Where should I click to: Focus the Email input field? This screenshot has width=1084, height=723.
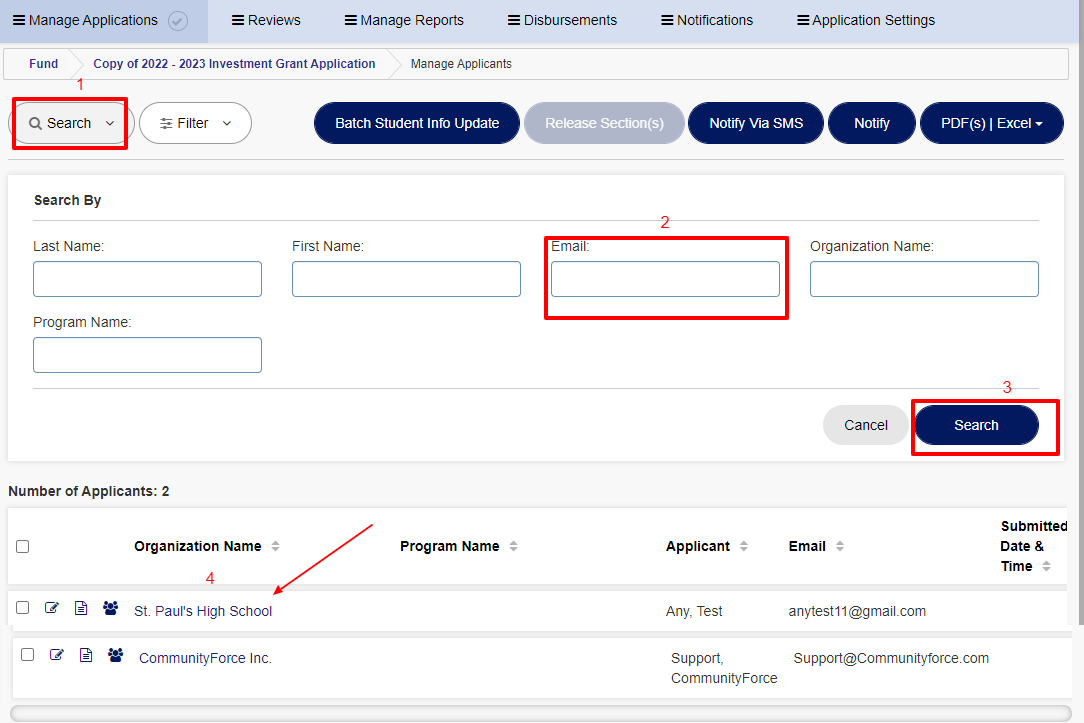pyautogui.click(x=665, y=279)
